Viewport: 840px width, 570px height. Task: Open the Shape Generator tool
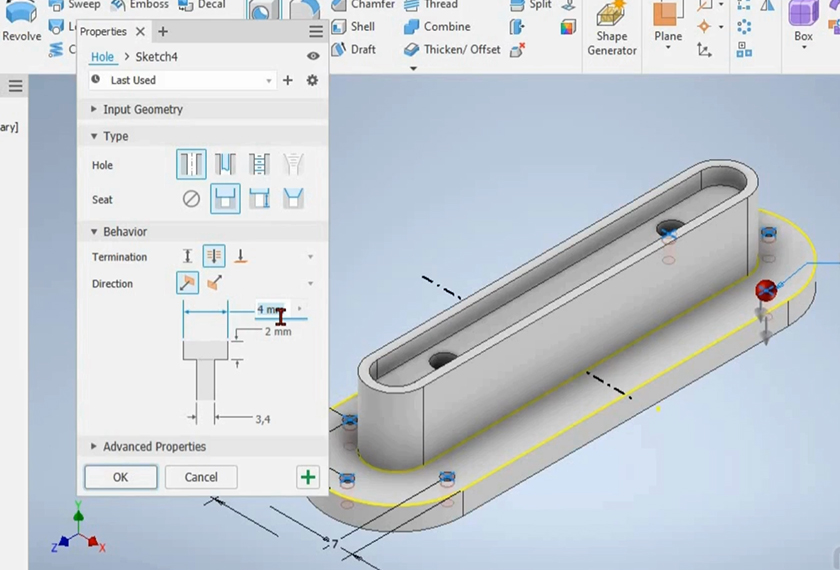(611, 30)
